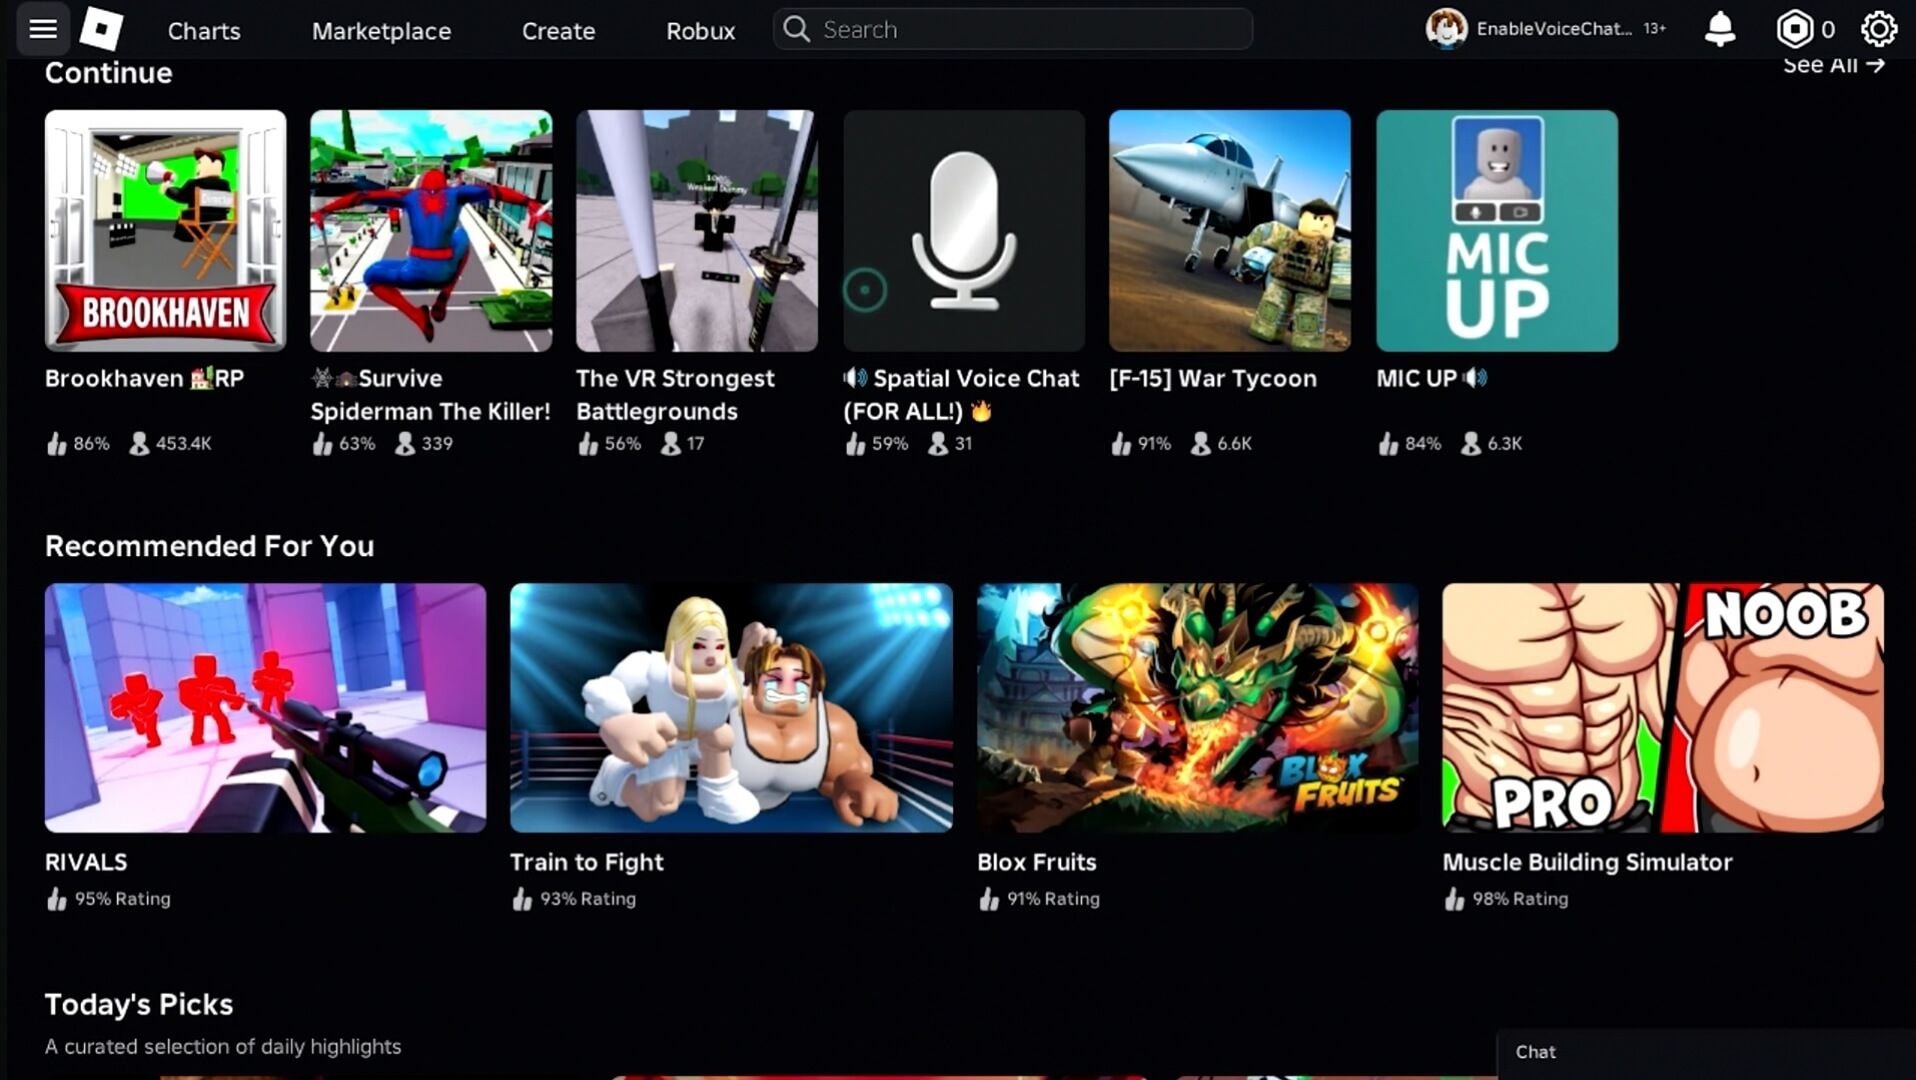
Task: Click the 453.4K player count text
Action: [x=184, y=443]
